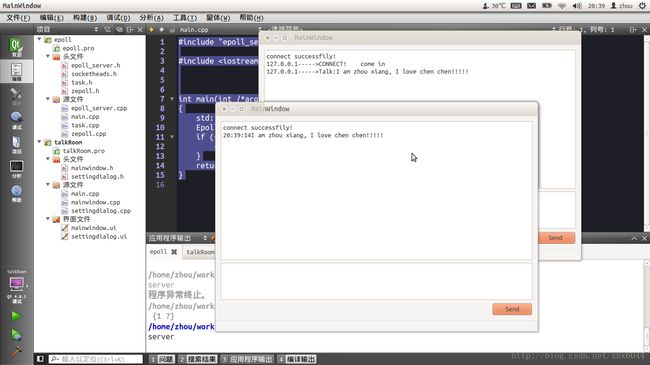Collapse the epoll project node

(39, 39)
